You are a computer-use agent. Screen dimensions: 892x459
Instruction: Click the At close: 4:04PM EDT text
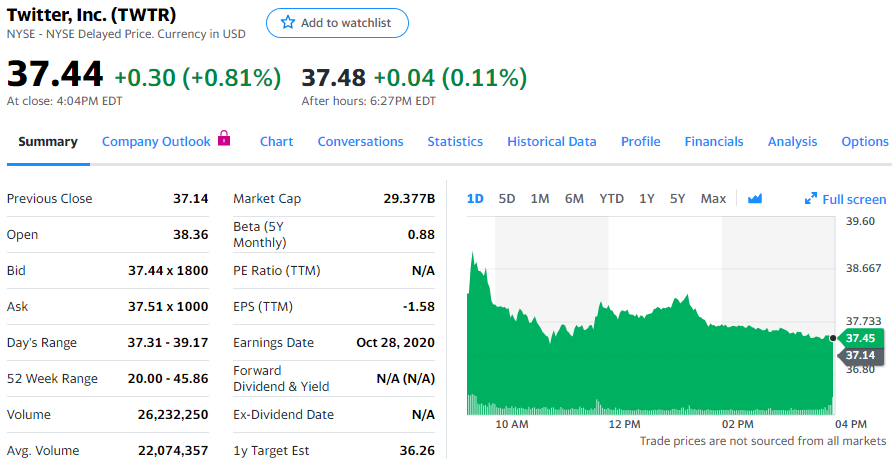64,101
